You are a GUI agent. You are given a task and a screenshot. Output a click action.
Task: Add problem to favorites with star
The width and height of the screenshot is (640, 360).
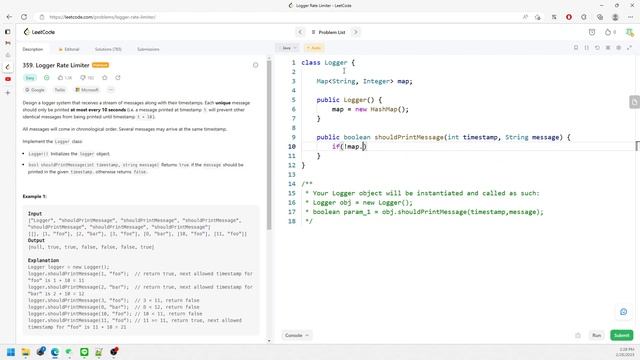(105, 78)
